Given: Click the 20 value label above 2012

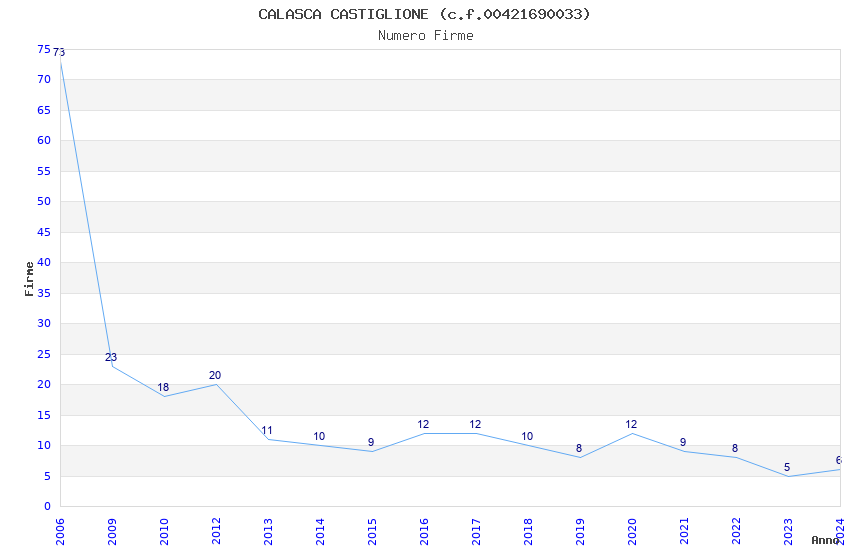Looking at the screenshot, I should [215, 375].
